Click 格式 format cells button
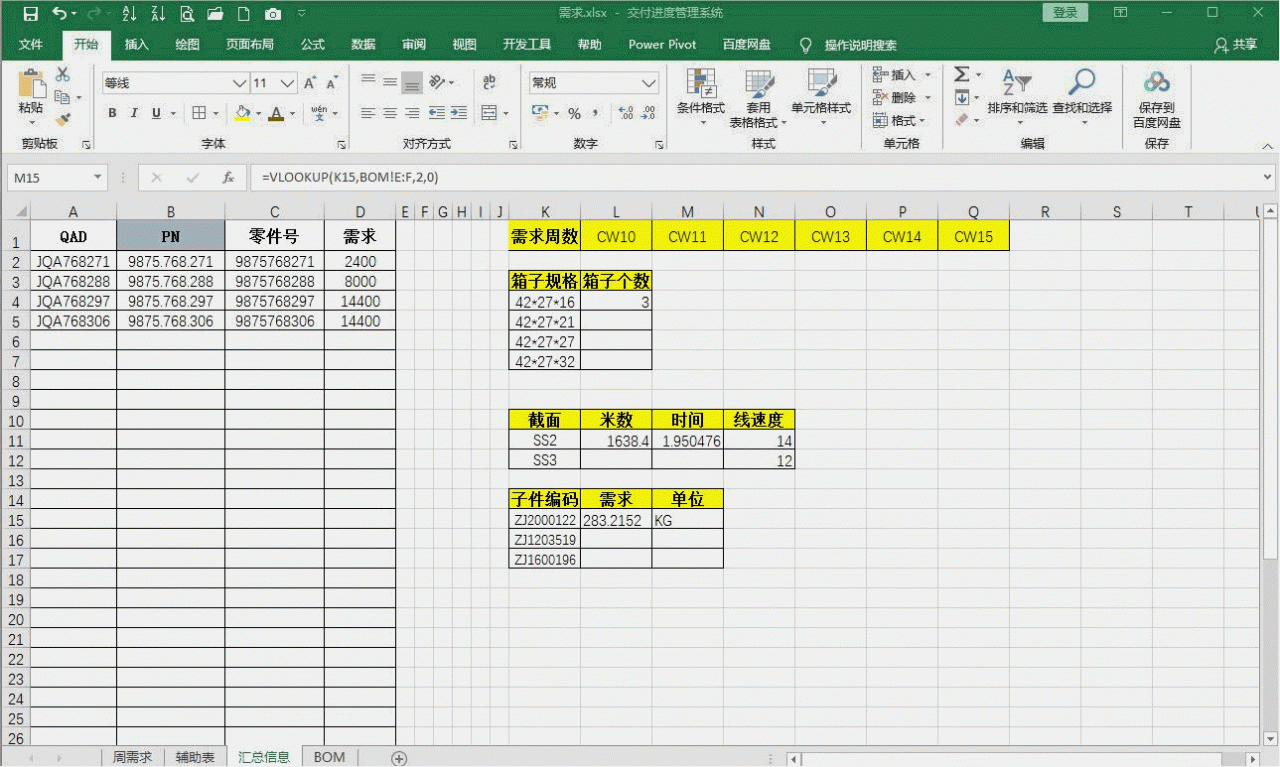Viewport: 1280px width, 767px height. (x=900, y=120)
